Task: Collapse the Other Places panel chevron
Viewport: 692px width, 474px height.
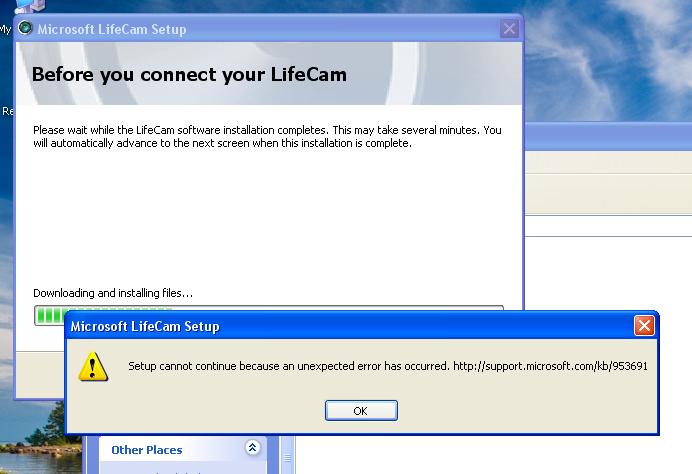Action: pyautogui.click(x=252, y=448)
